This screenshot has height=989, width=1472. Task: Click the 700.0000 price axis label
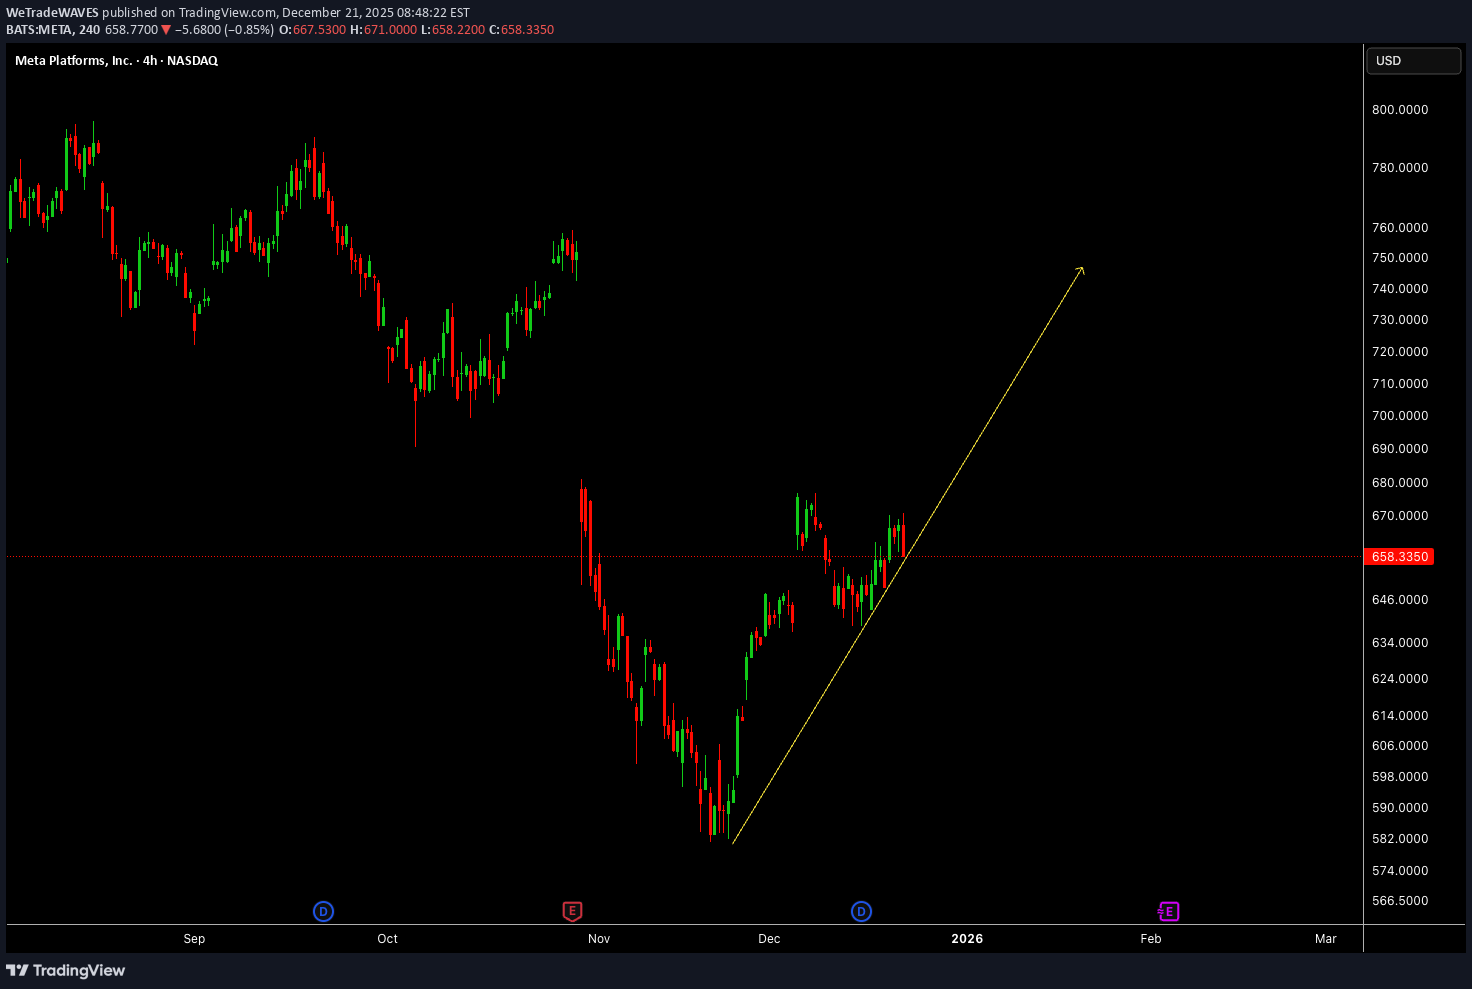1400,416
